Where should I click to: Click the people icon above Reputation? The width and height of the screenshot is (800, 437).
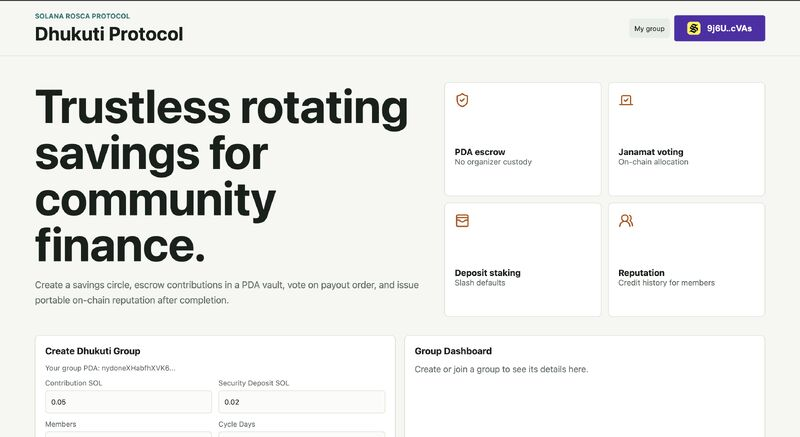(626, 221)
